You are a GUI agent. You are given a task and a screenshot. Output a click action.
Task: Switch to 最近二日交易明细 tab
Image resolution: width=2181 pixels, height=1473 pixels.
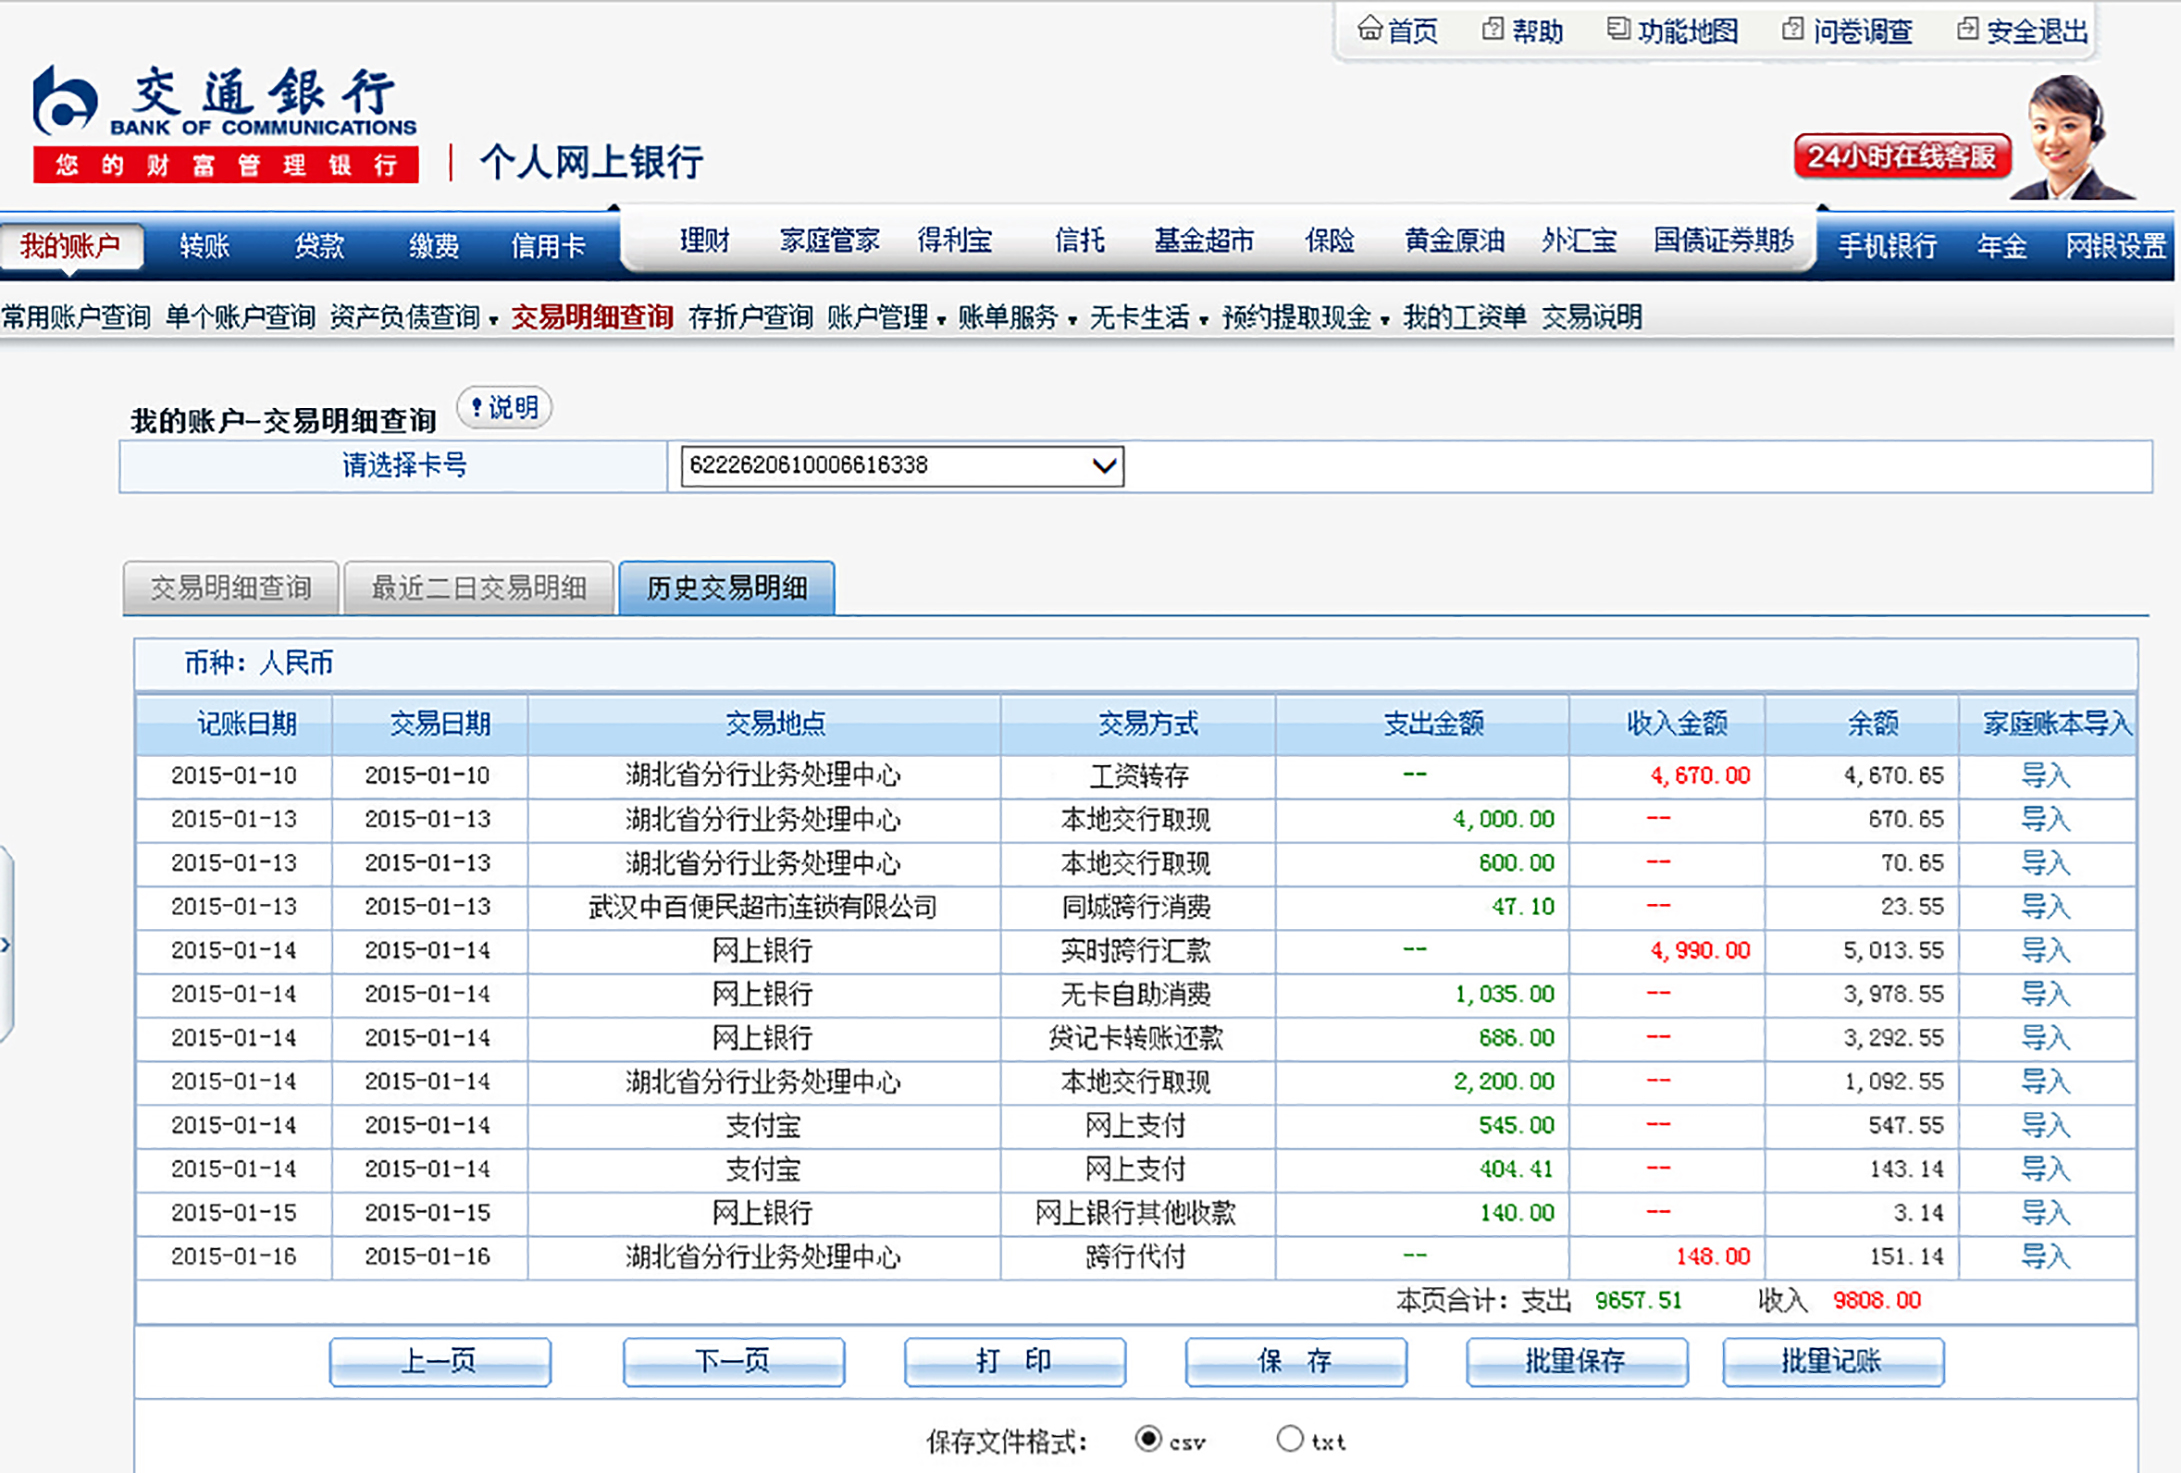(x=478, y=588)
